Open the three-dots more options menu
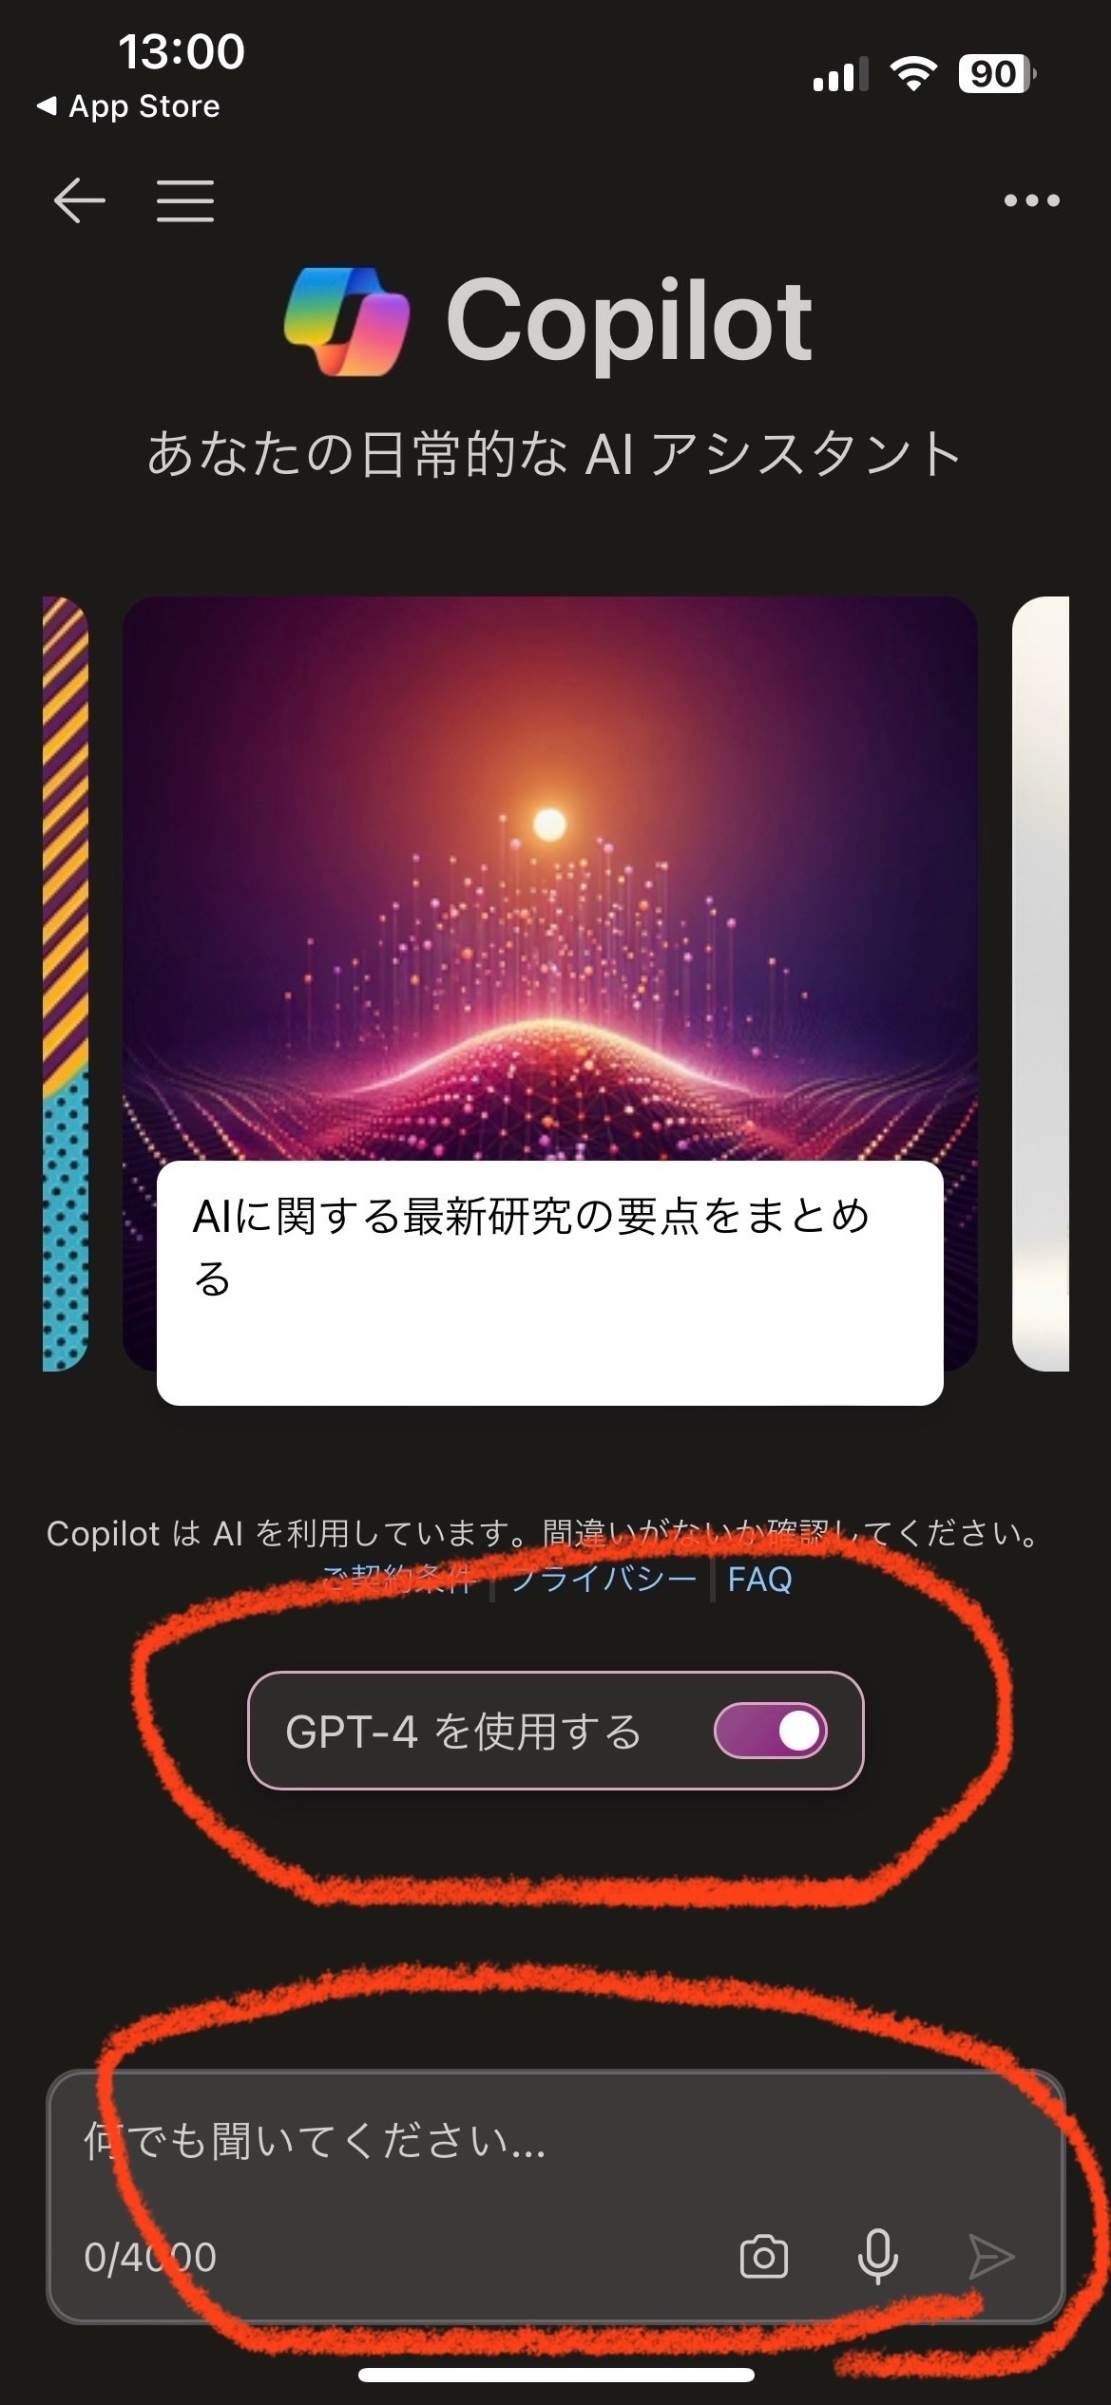 [1031, 200]
